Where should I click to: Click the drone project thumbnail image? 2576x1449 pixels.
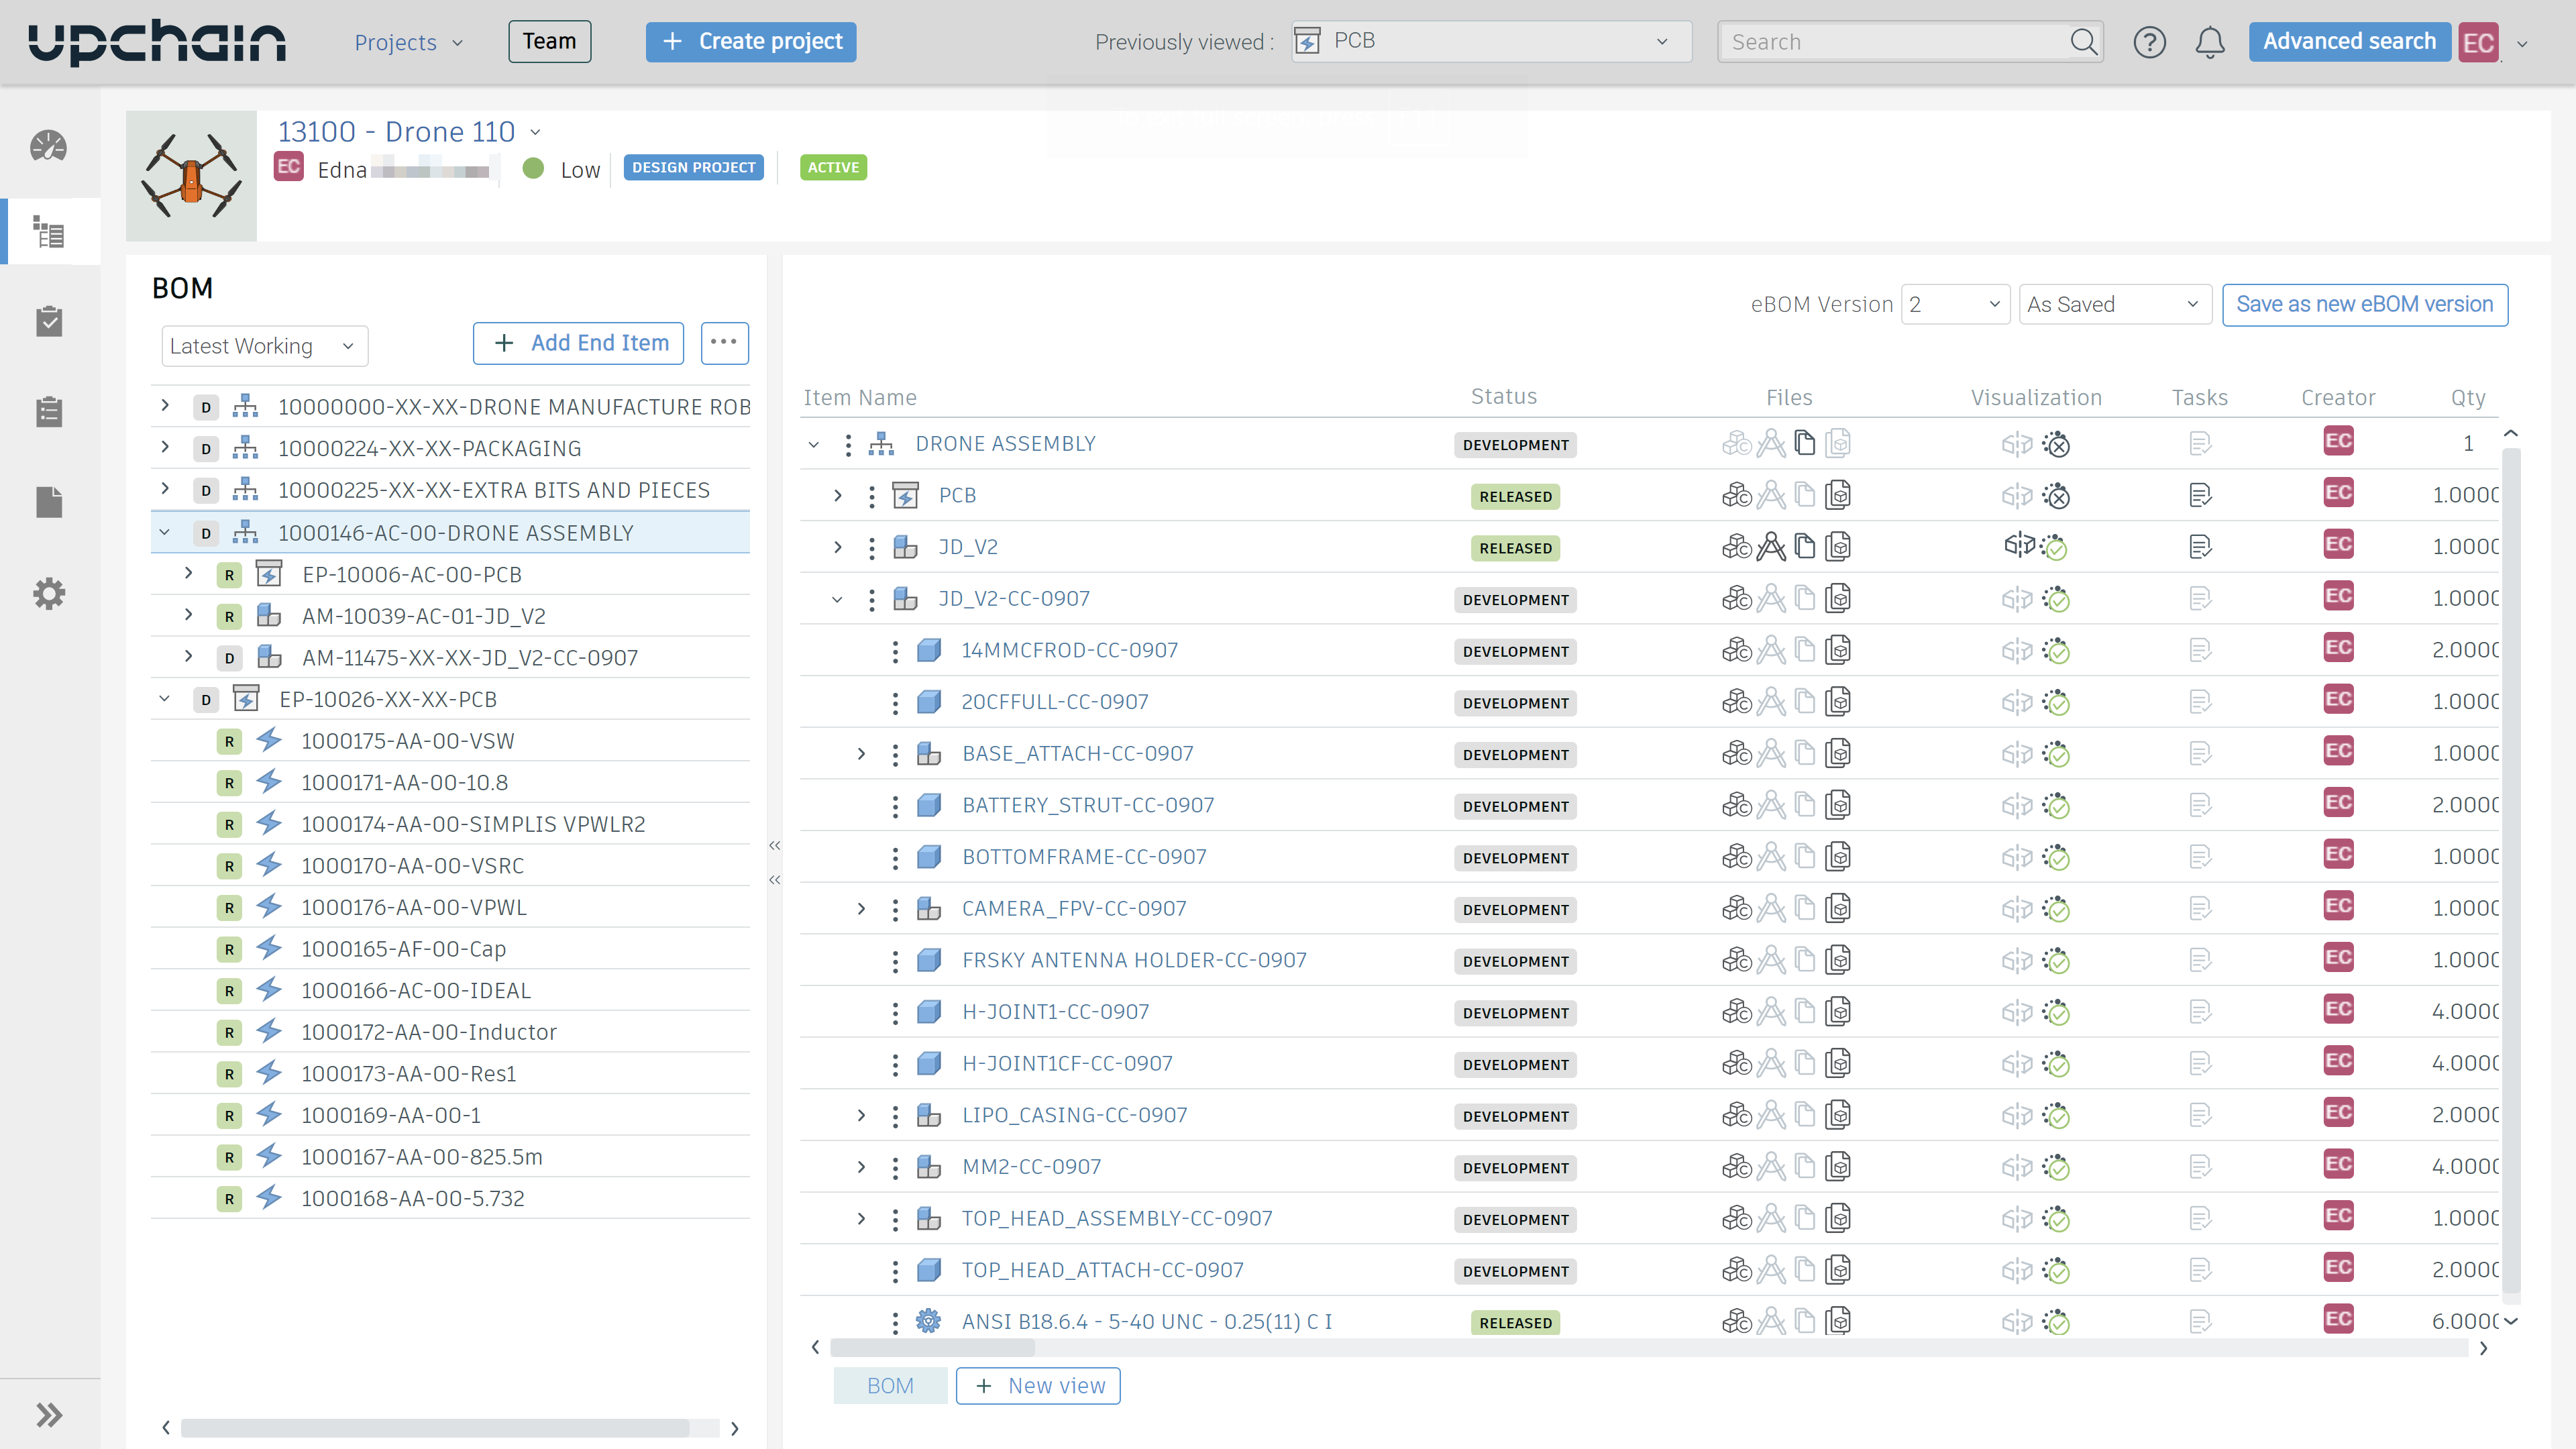click(191, 176)
